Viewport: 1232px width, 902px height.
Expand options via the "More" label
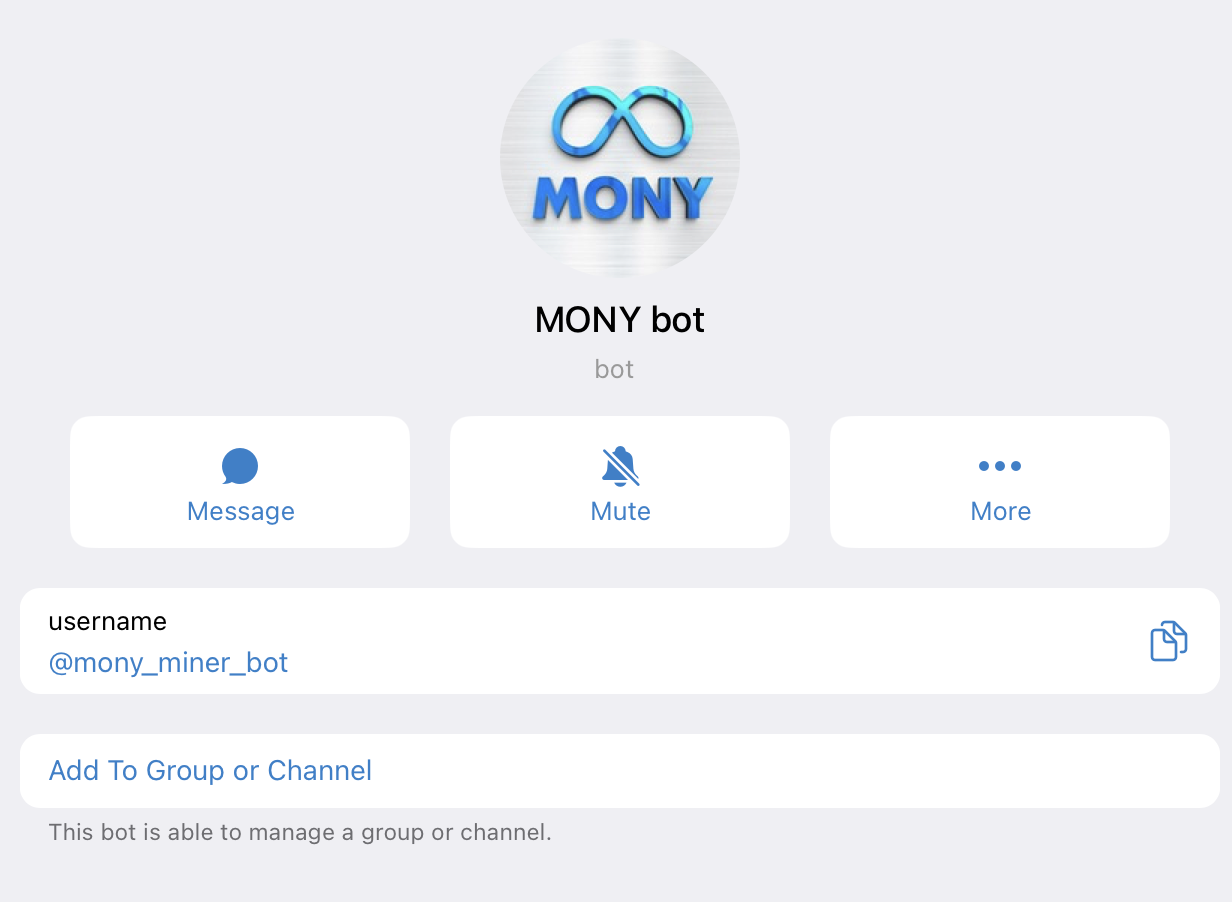[x=1000, y=511]
